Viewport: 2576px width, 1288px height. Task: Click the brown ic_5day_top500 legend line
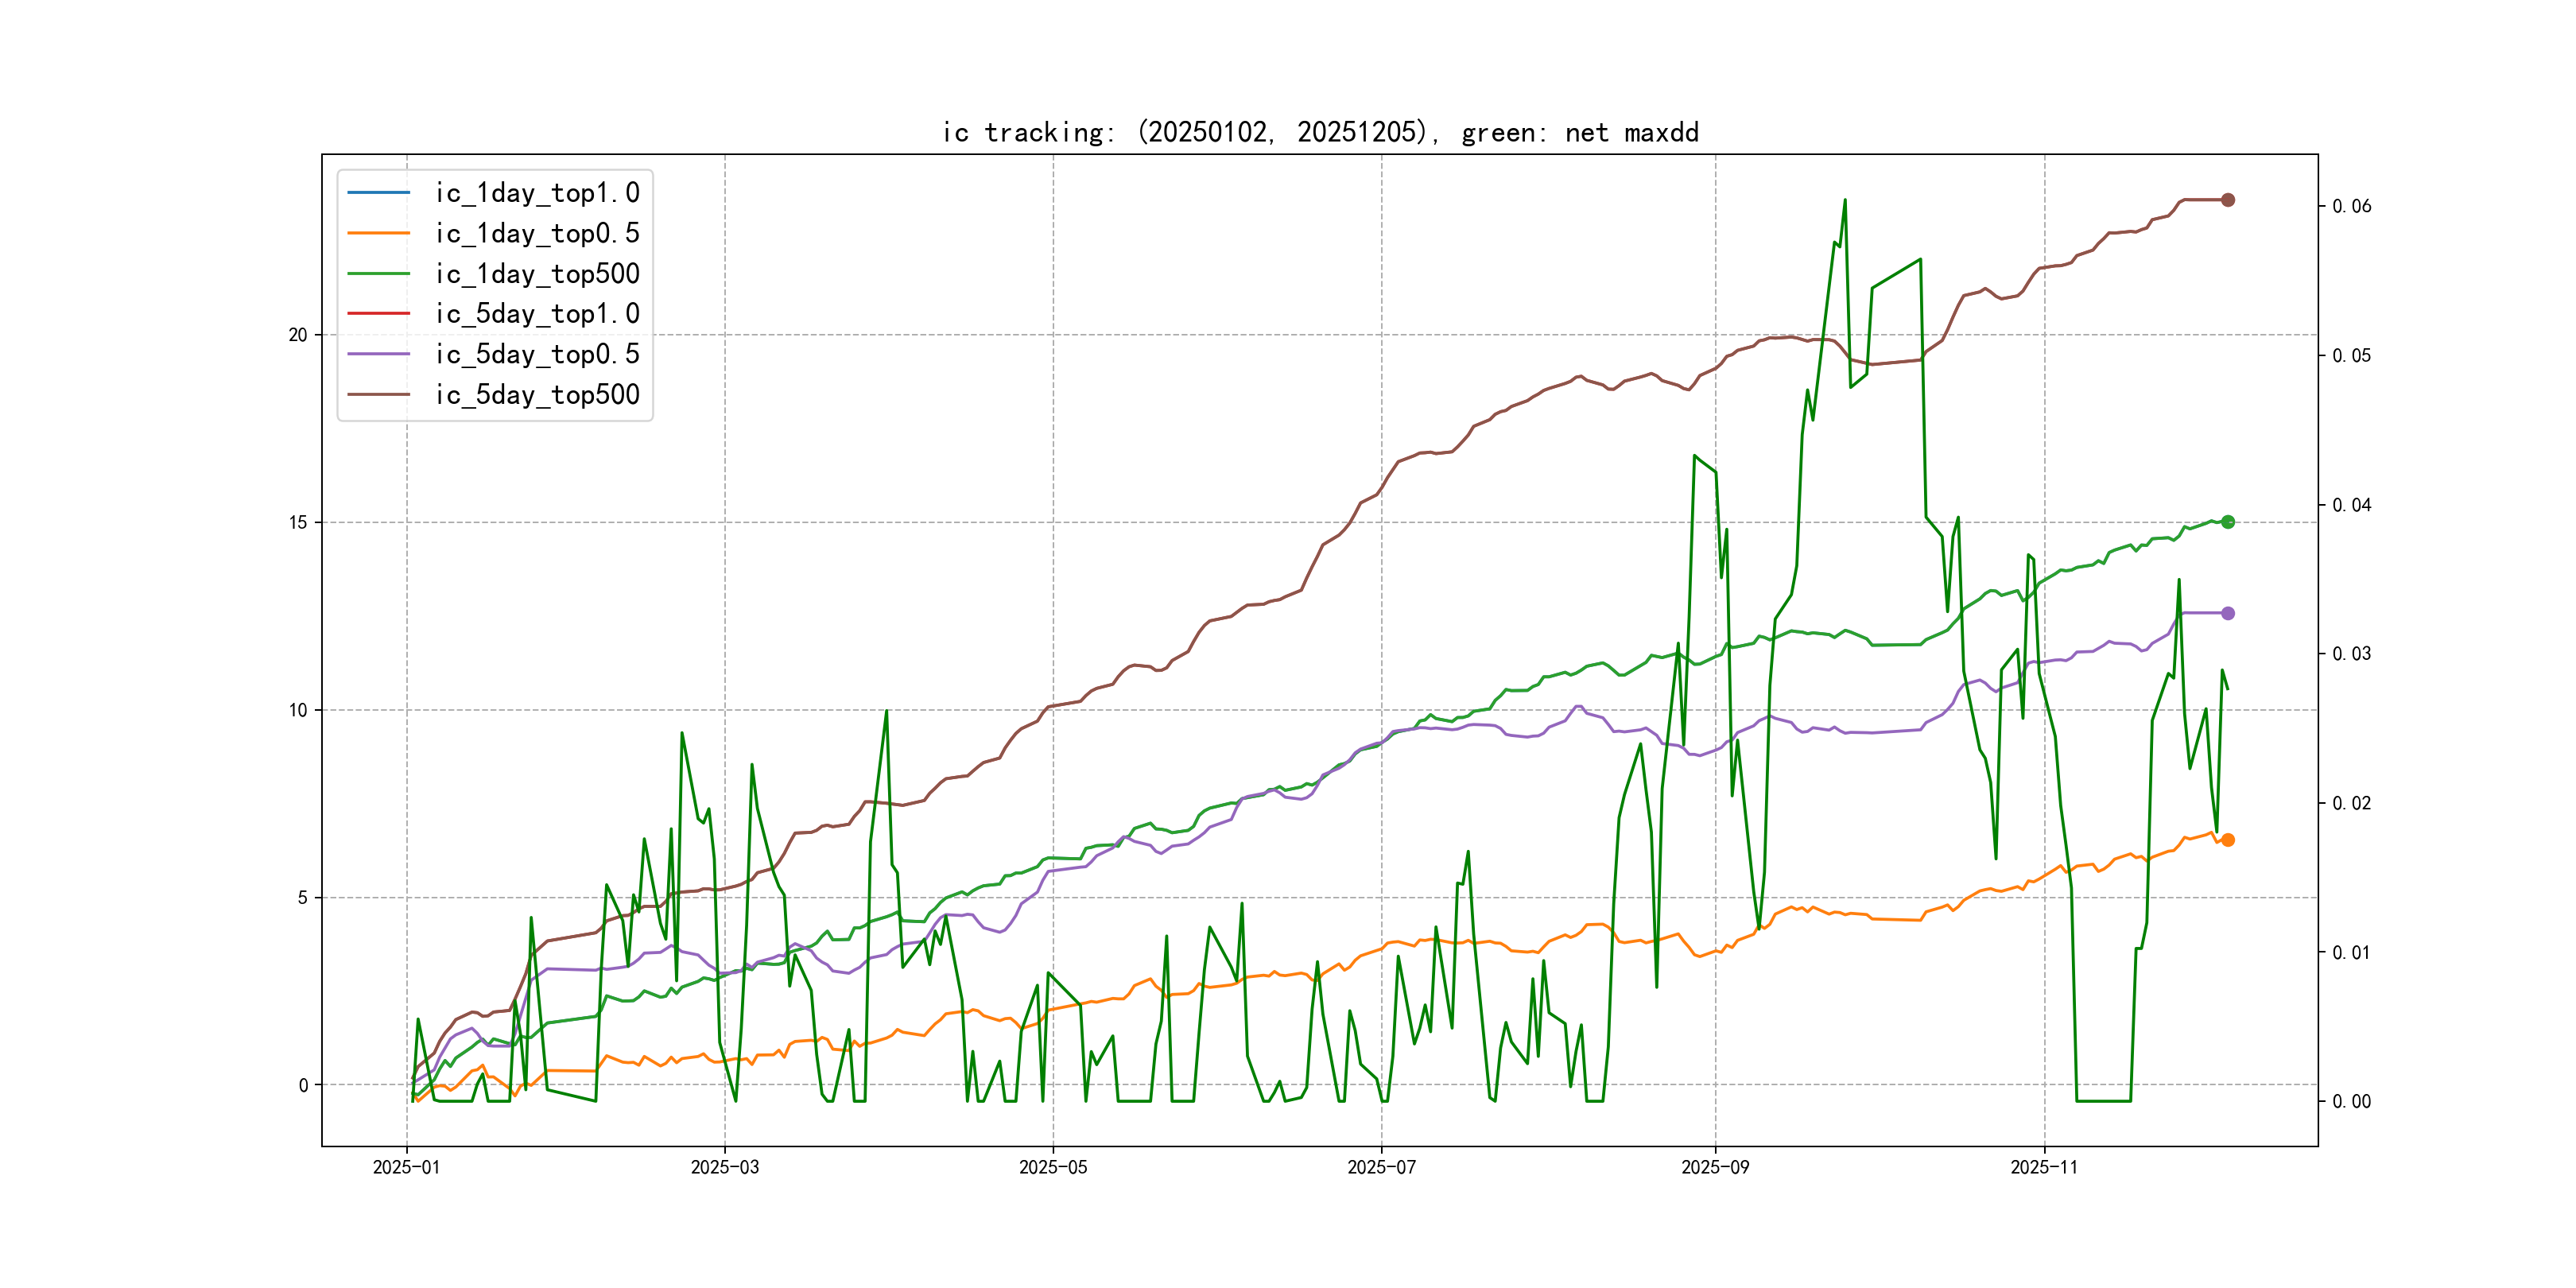tap(378, 395)
